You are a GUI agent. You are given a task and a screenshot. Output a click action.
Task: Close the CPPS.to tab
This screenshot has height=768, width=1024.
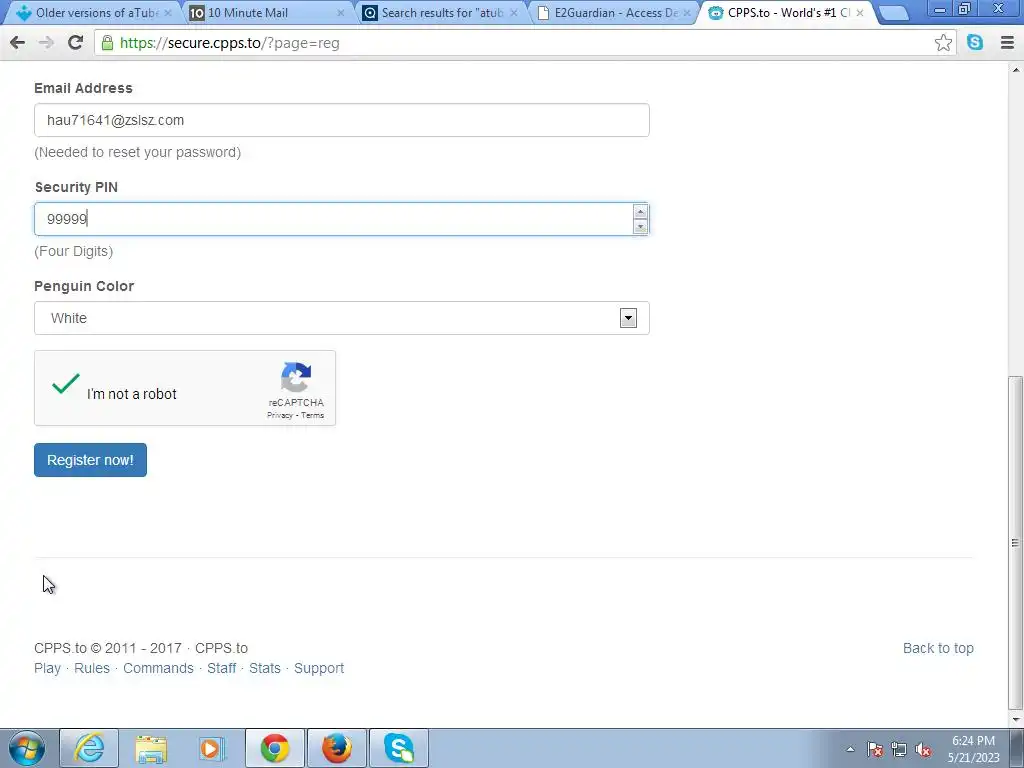coord(859,12)
